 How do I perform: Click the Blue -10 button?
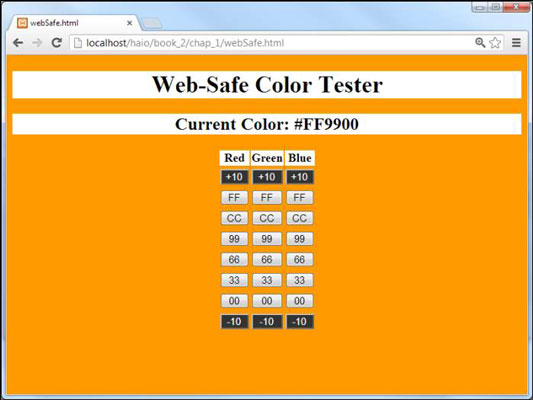pos(299,321)
